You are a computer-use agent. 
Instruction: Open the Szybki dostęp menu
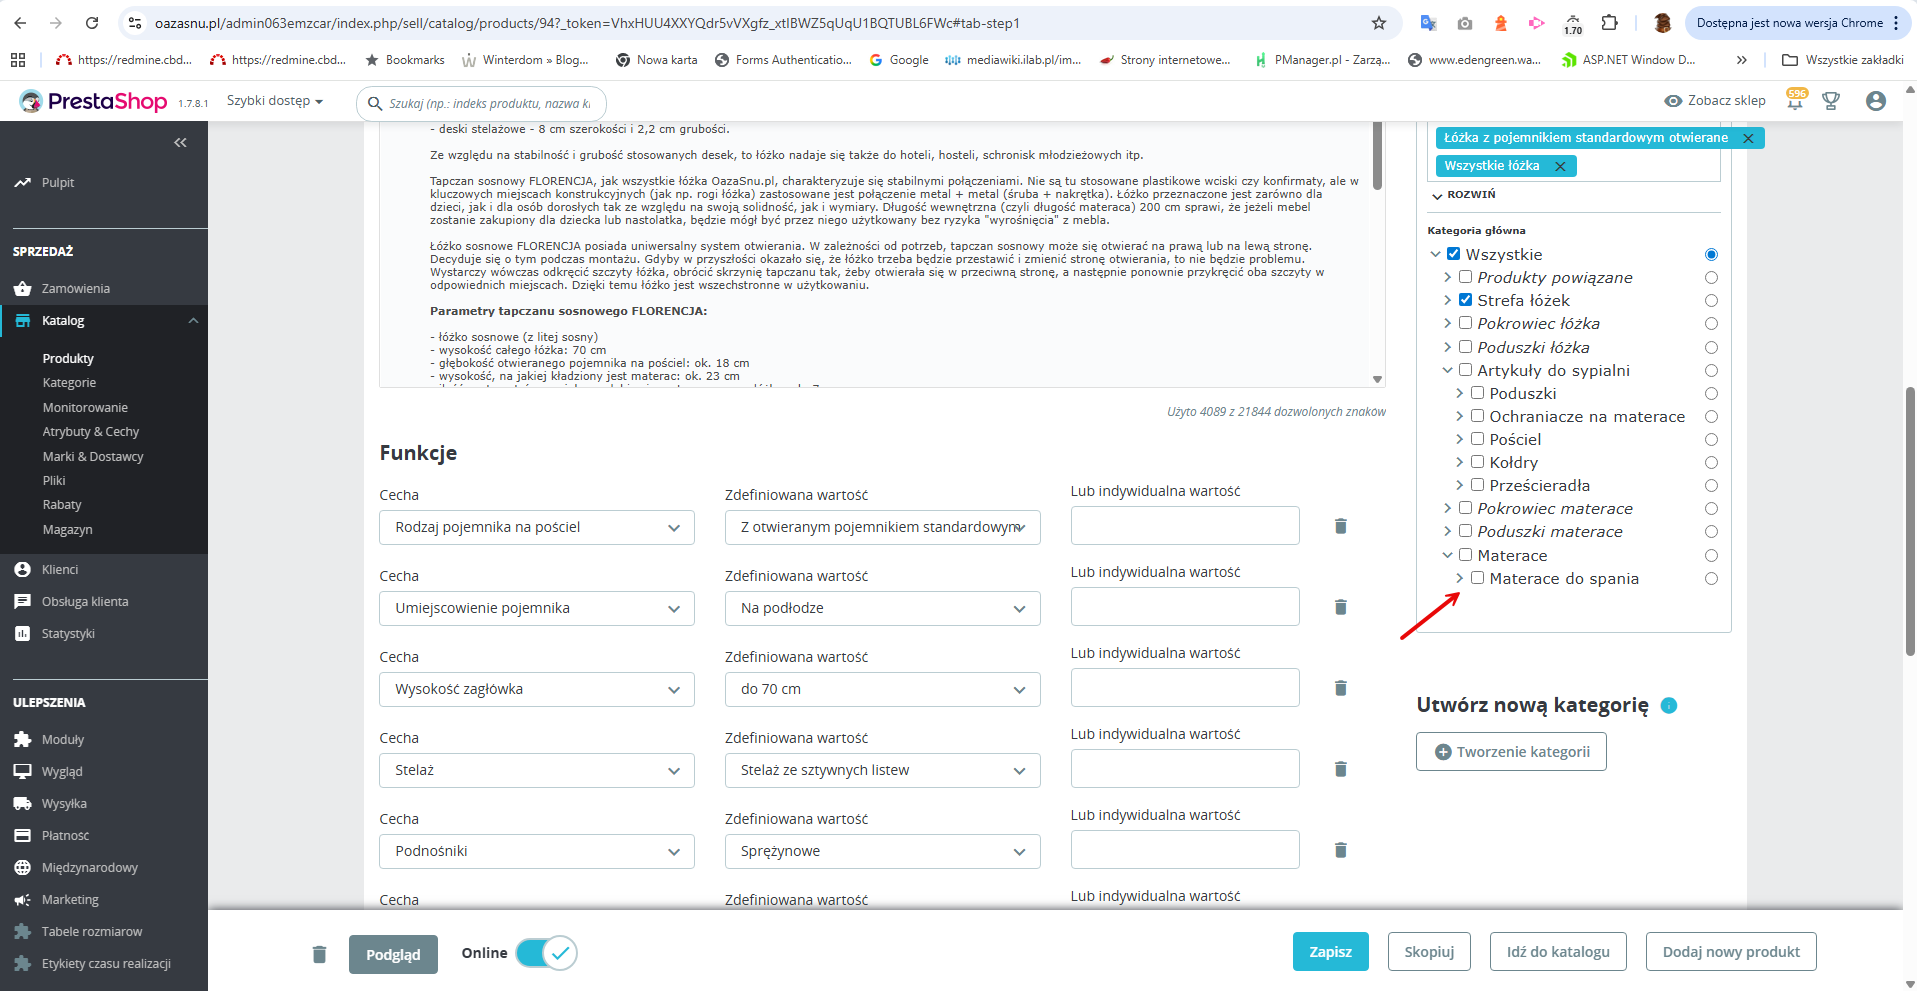tap(275, 101)
